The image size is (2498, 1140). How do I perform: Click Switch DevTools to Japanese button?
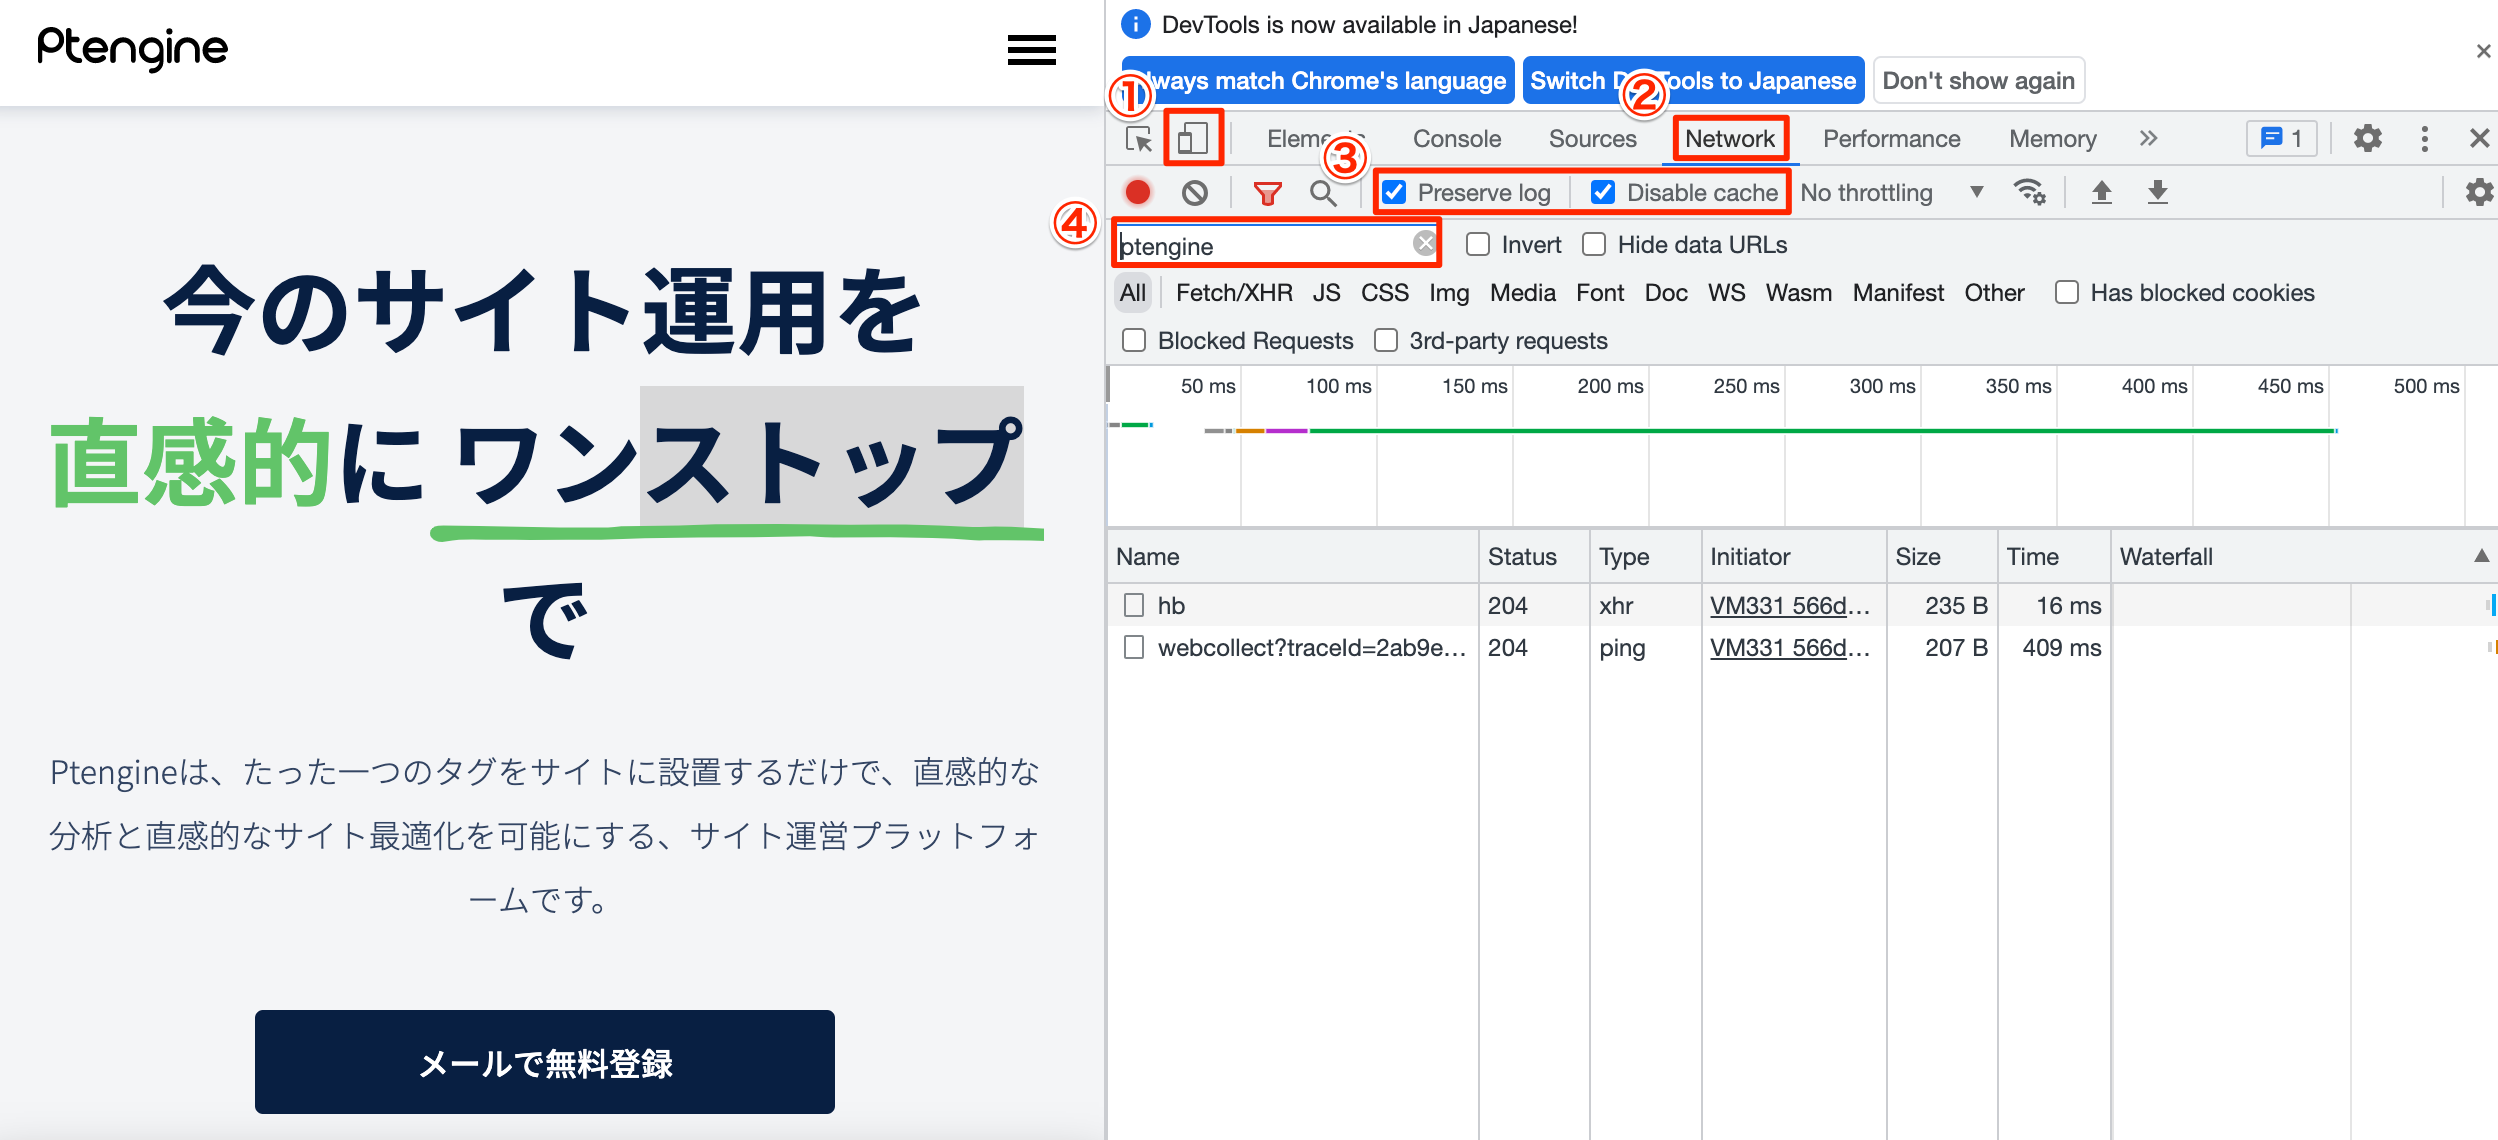[x=1693, y=80]
